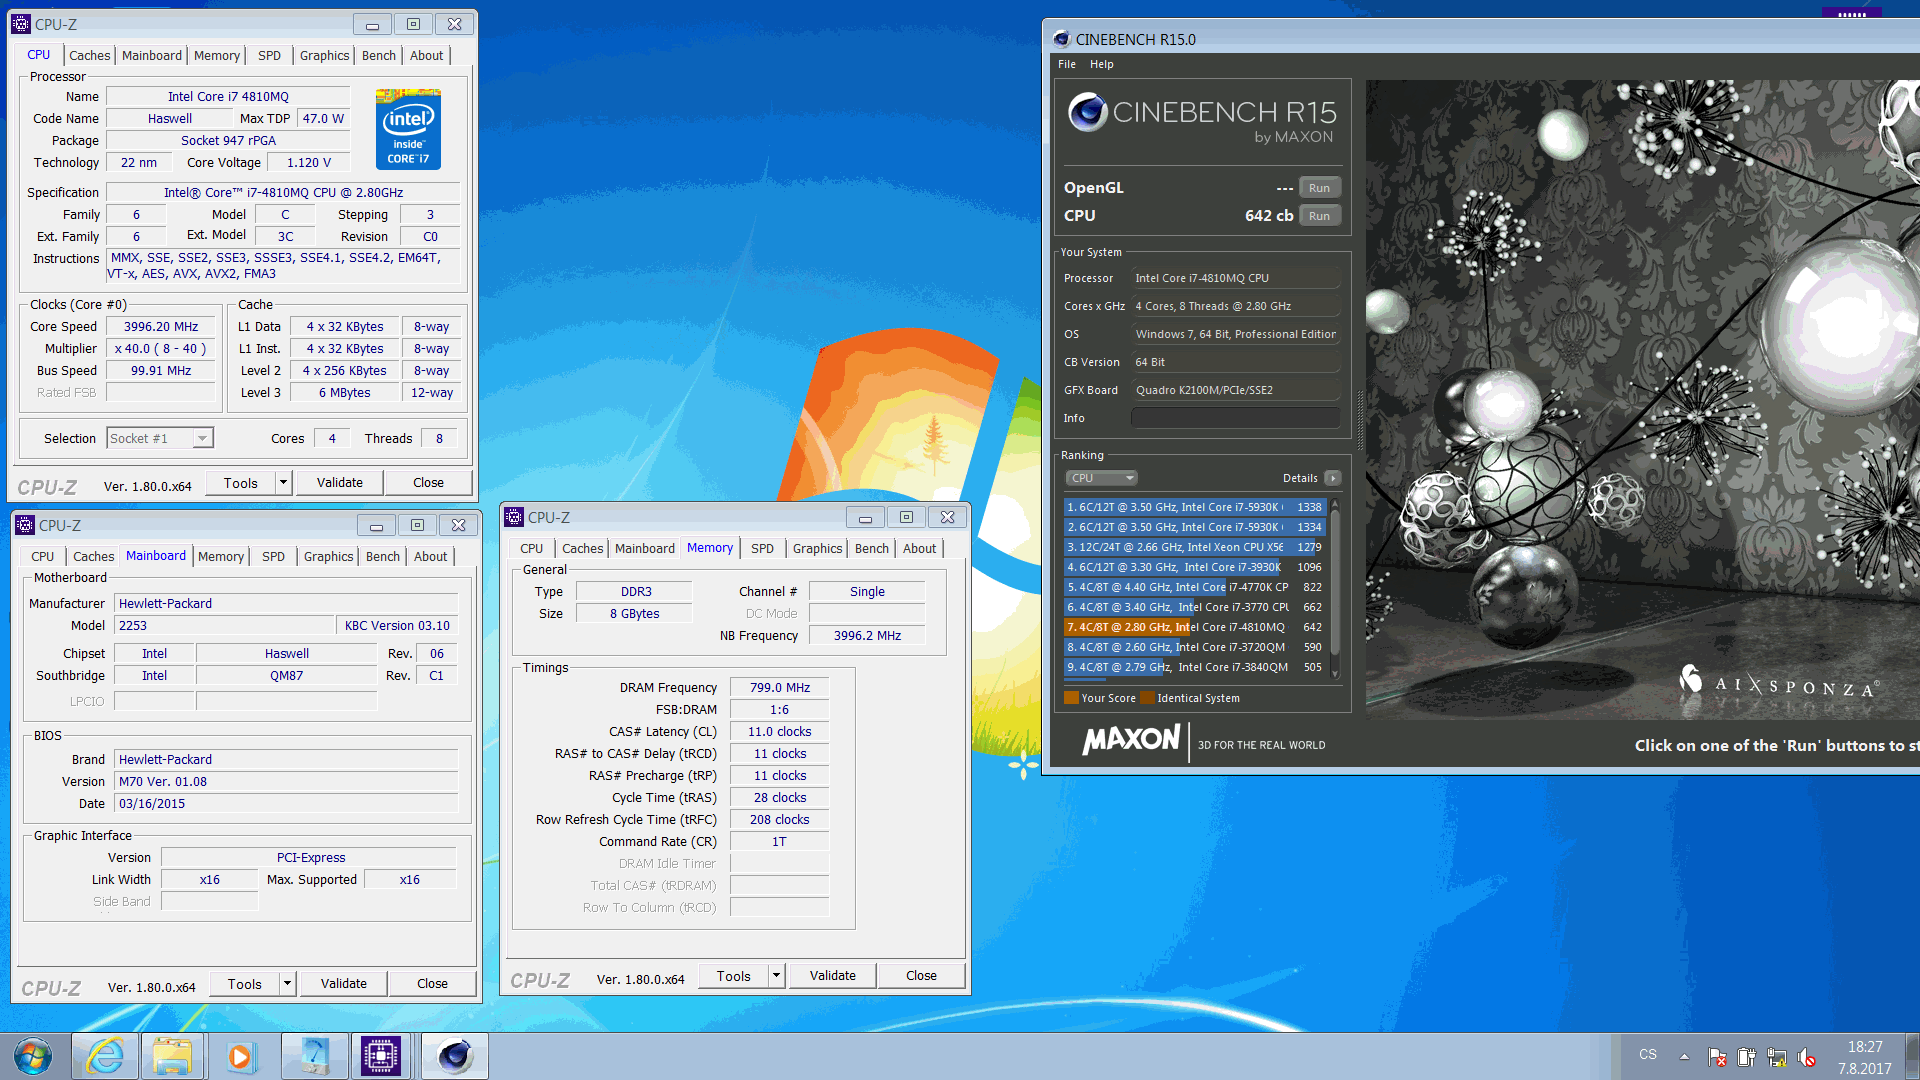
Task: Click BIOS Version field M70 Ver. 01.08
Action: point(286,782)
